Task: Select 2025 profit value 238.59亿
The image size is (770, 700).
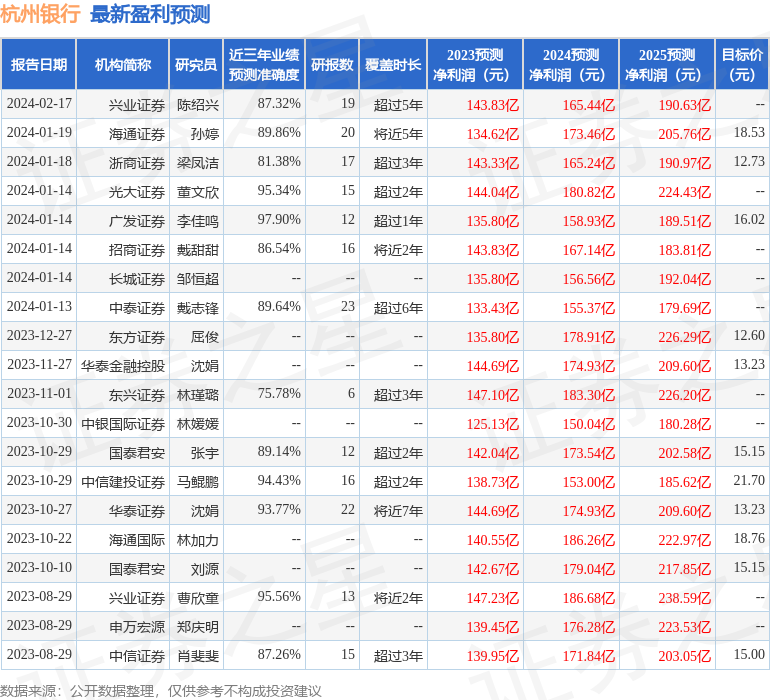Action: (685, 597)
